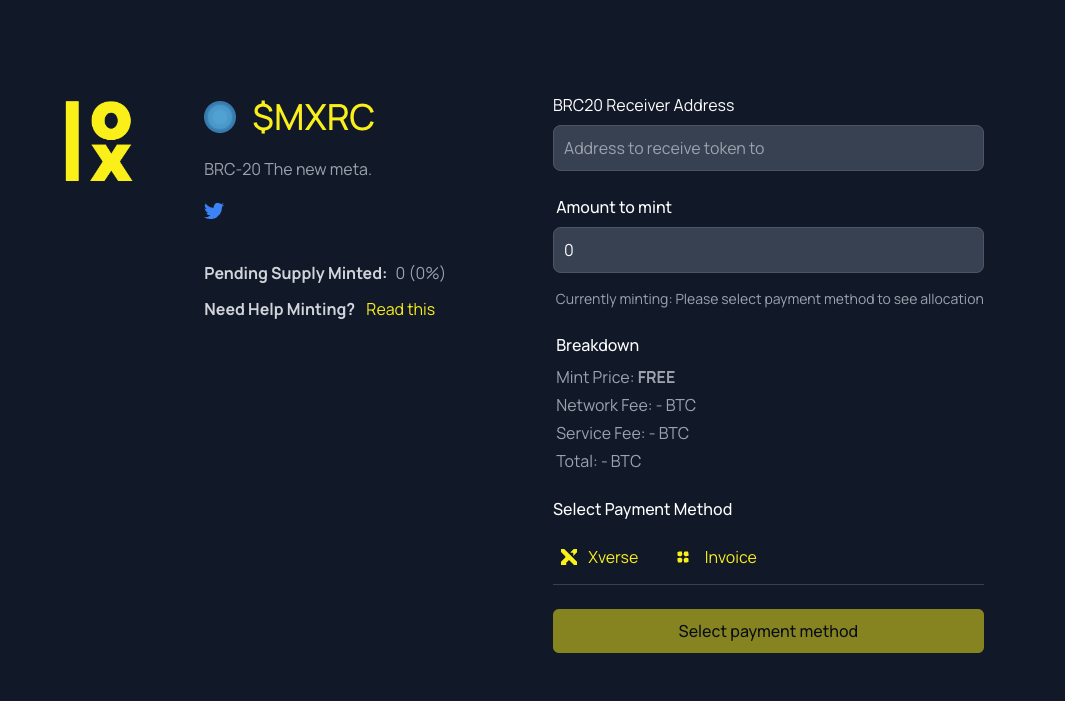Expand the Breakdown cost details

[x=597, y=345]
